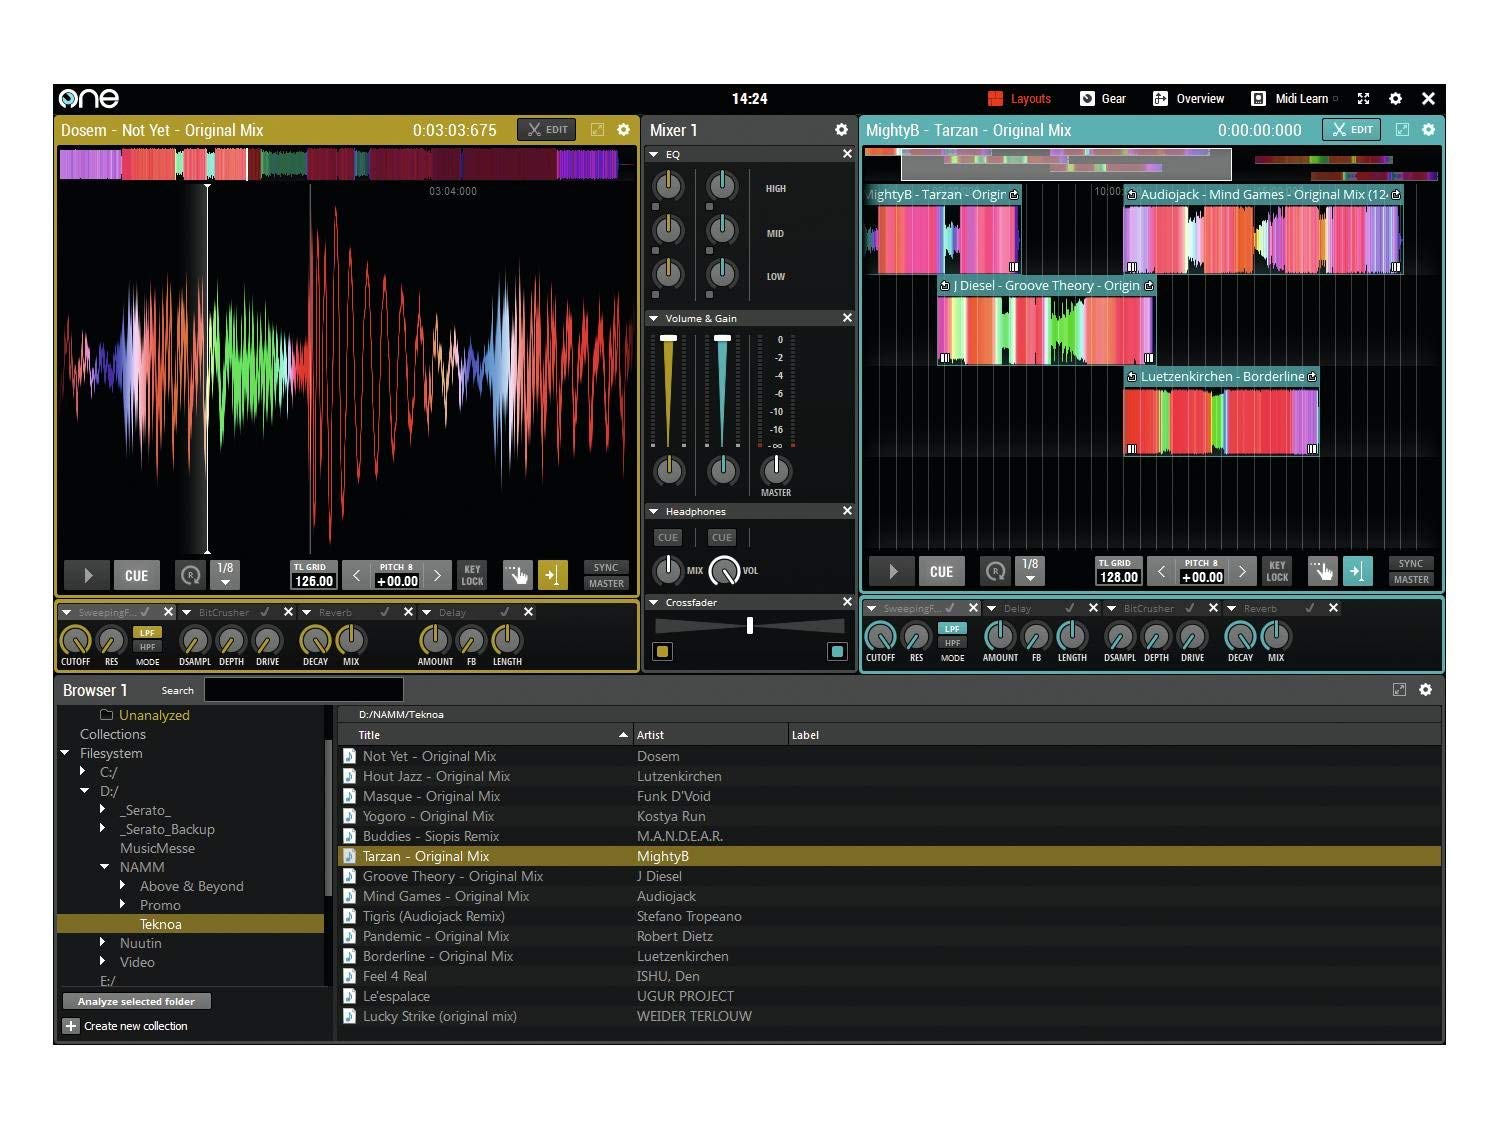Screen dimensions: 1503x1126
Task: Click the crossfader handle
Action: click(750, 625)
